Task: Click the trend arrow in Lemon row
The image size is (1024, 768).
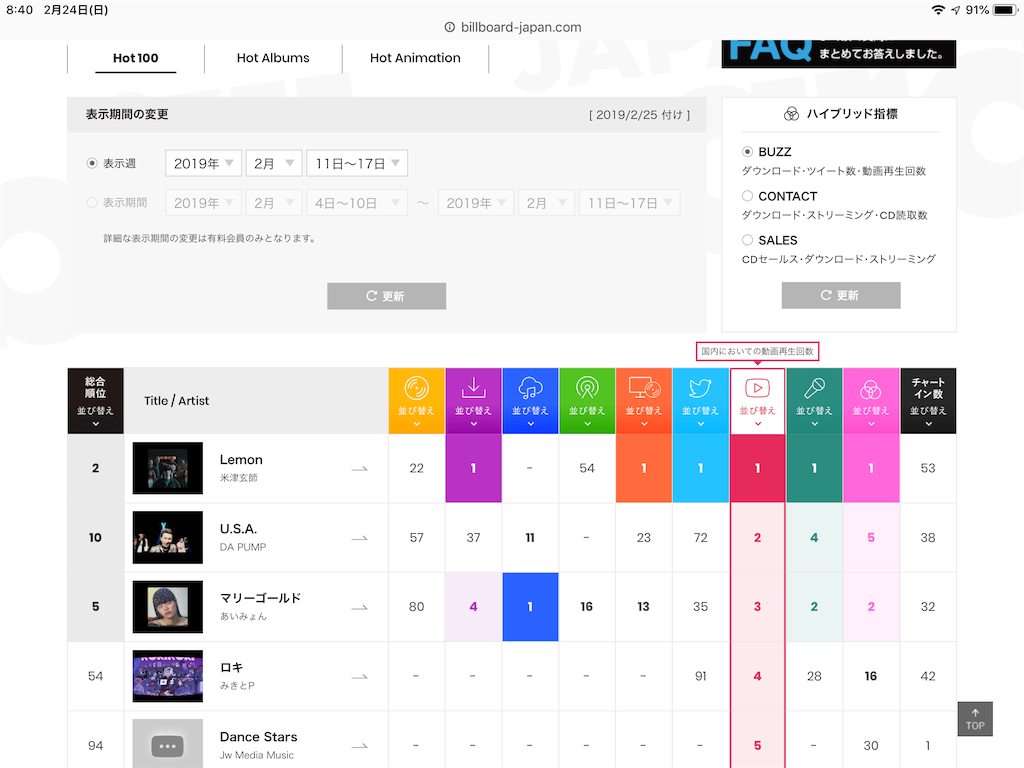Action: pos(360,469)
